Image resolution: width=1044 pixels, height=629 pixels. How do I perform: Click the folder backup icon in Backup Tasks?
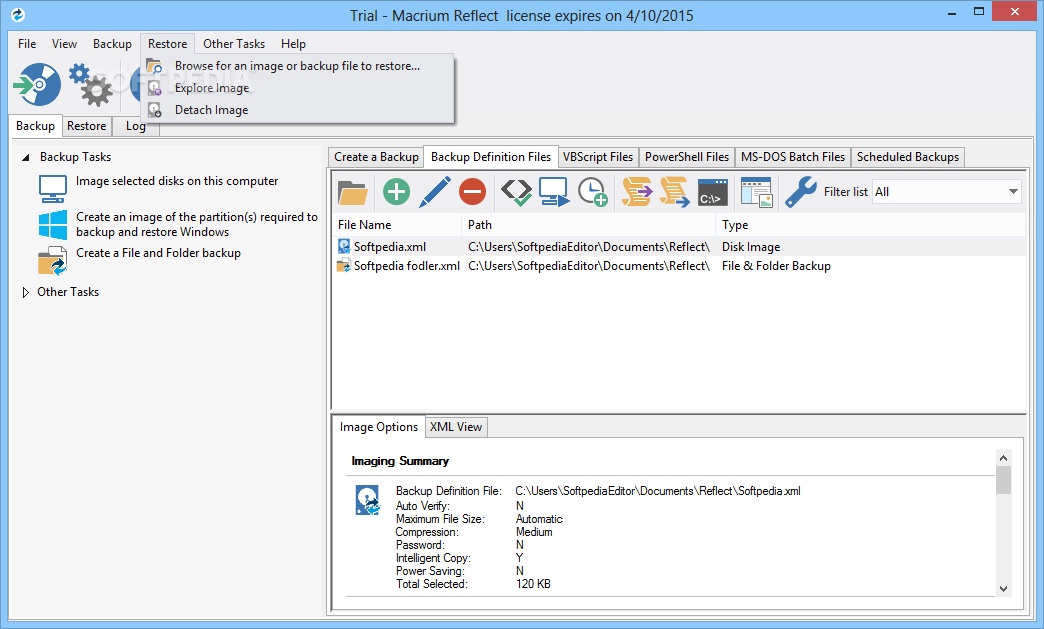(53, 261)
